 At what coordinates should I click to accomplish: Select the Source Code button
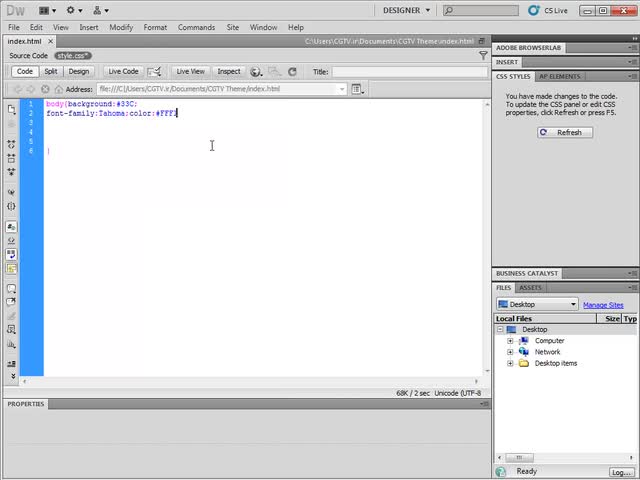[x=28, y=56]
